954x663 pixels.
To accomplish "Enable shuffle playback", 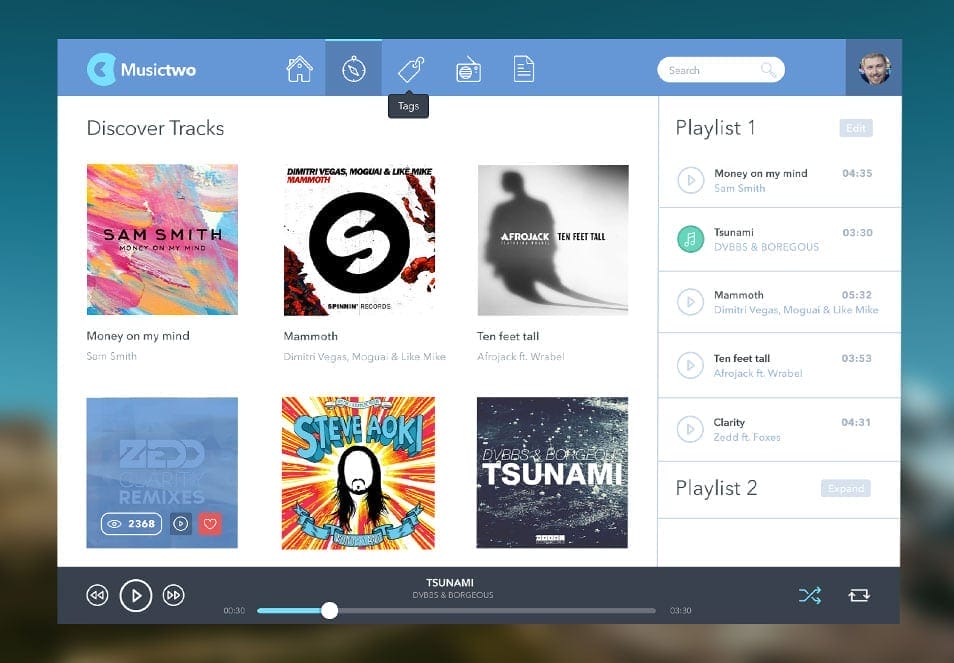I will 810,595.
